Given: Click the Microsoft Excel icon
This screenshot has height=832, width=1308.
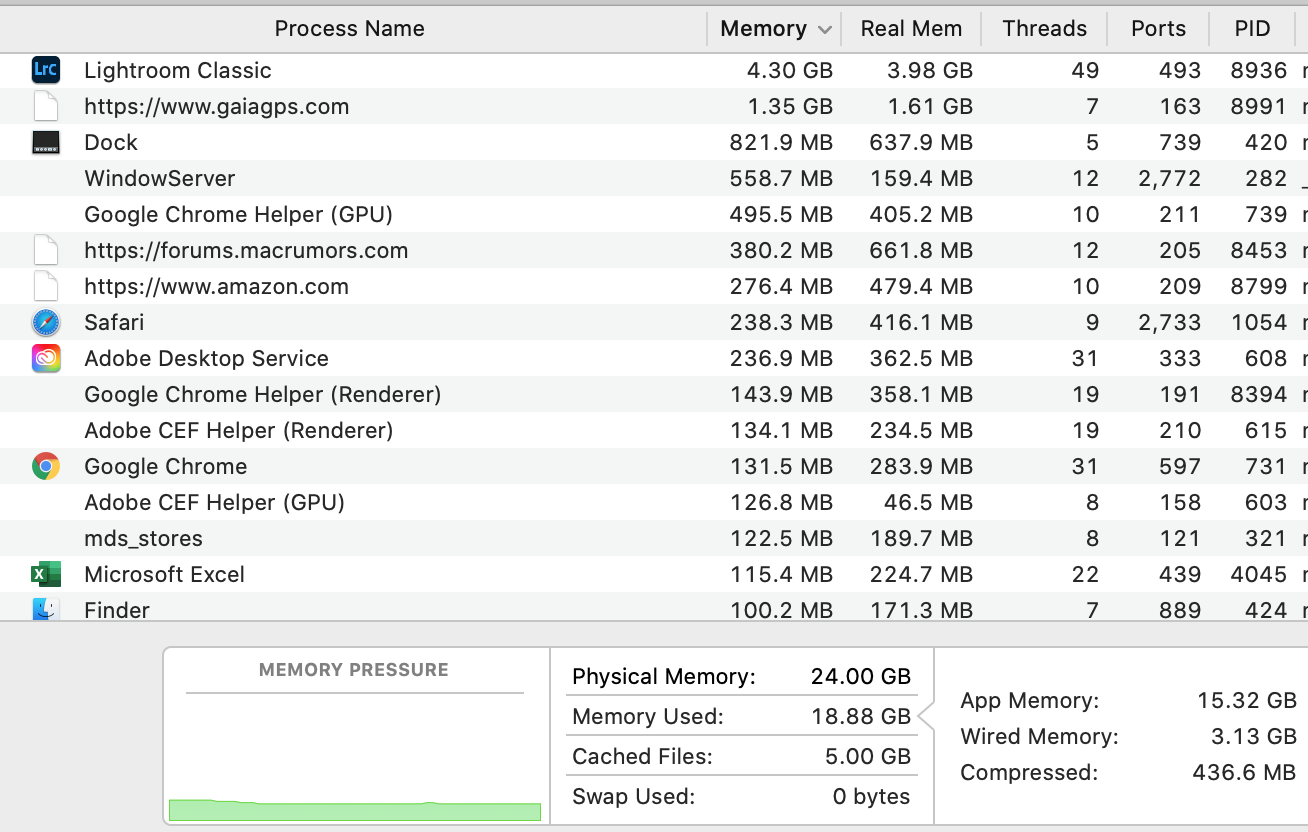Looking at the screenshot, I should (46, 574).
